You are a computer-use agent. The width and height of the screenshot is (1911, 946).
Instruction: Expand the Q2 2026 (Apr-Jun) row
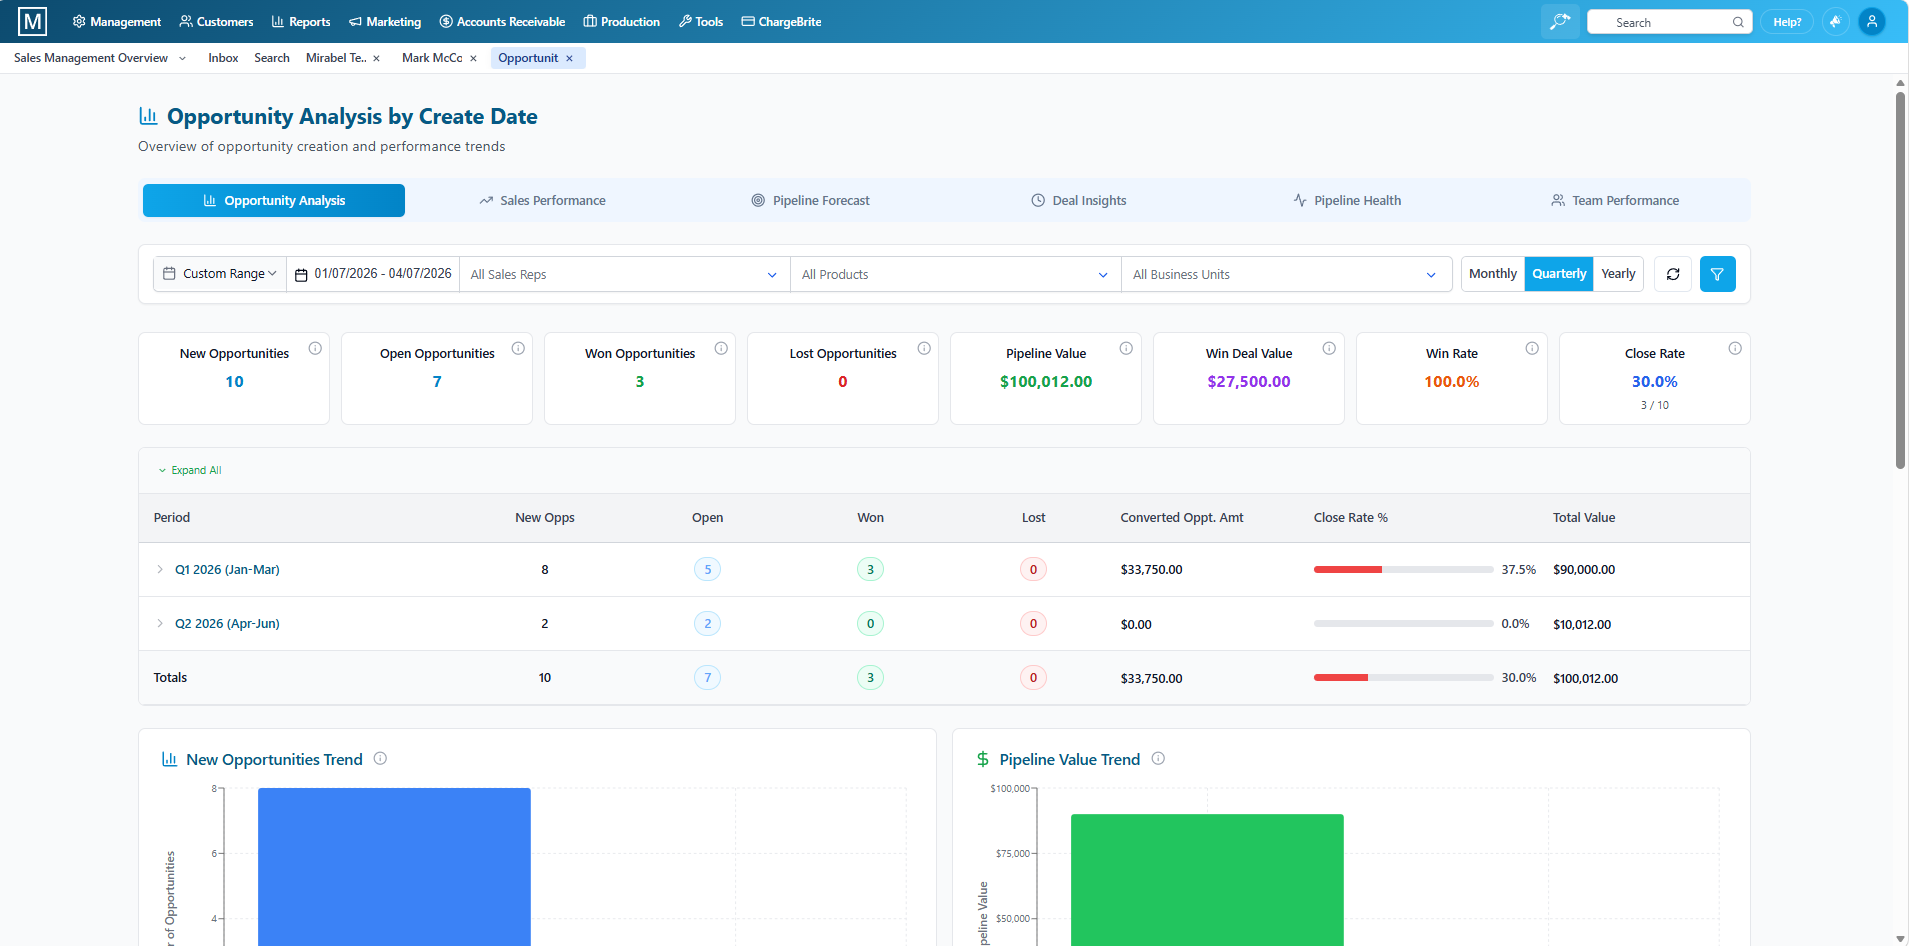(160, 623)
